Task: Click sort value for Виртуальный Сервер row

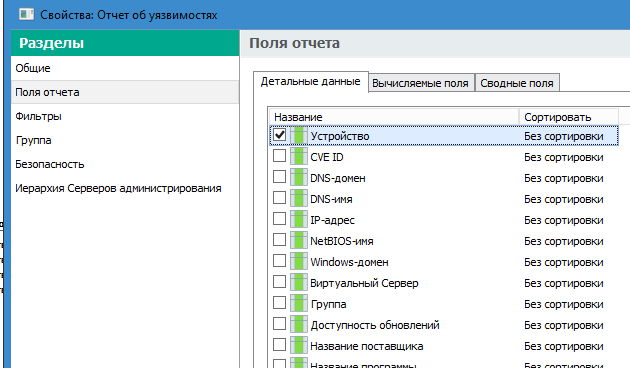Action: tap(564, 283)
